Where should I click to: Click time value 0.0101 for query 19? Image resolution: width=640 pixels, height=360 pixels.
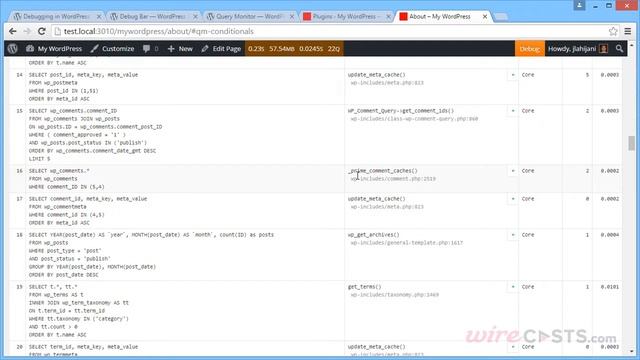(x=609, y=287)
